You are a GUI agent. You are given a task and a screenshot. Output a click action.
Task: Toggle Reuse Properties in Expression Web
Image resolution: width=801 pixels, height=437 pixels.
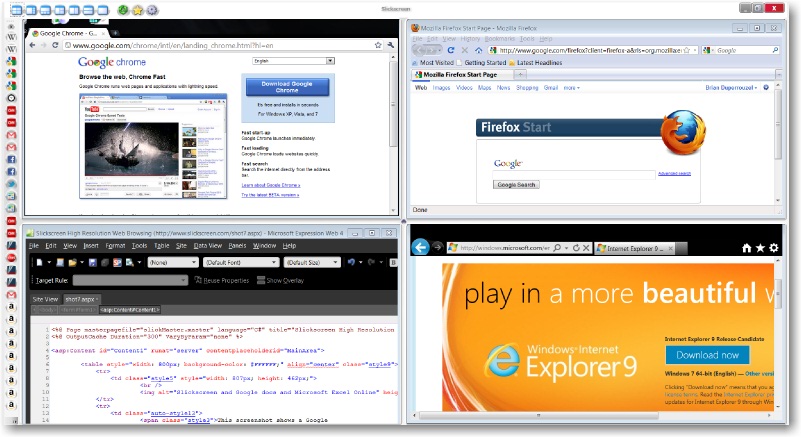pyautogui.click(x=222, y=280)
